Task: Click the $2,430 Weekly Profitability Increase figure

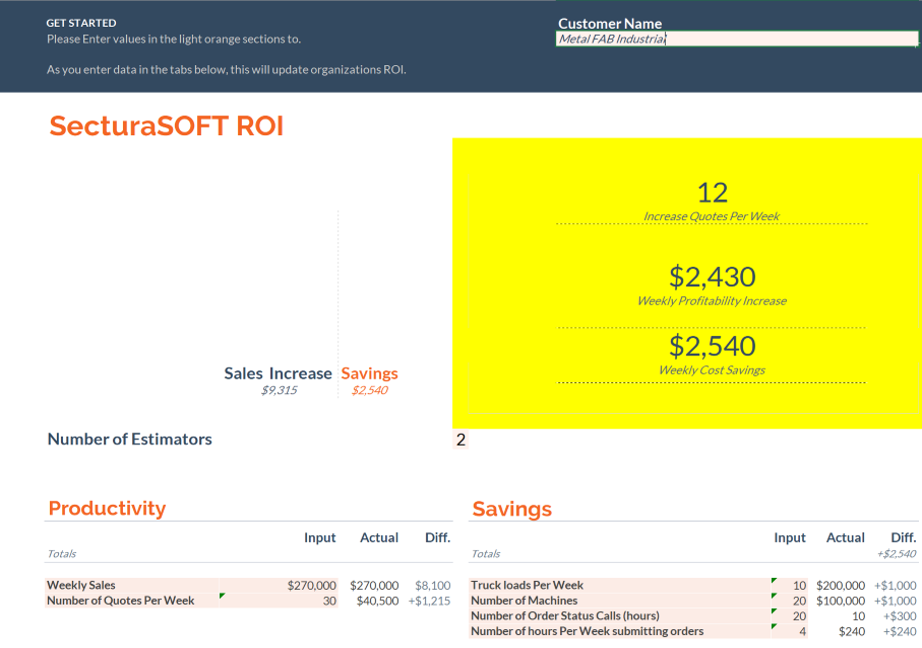Action: point(712,277)
